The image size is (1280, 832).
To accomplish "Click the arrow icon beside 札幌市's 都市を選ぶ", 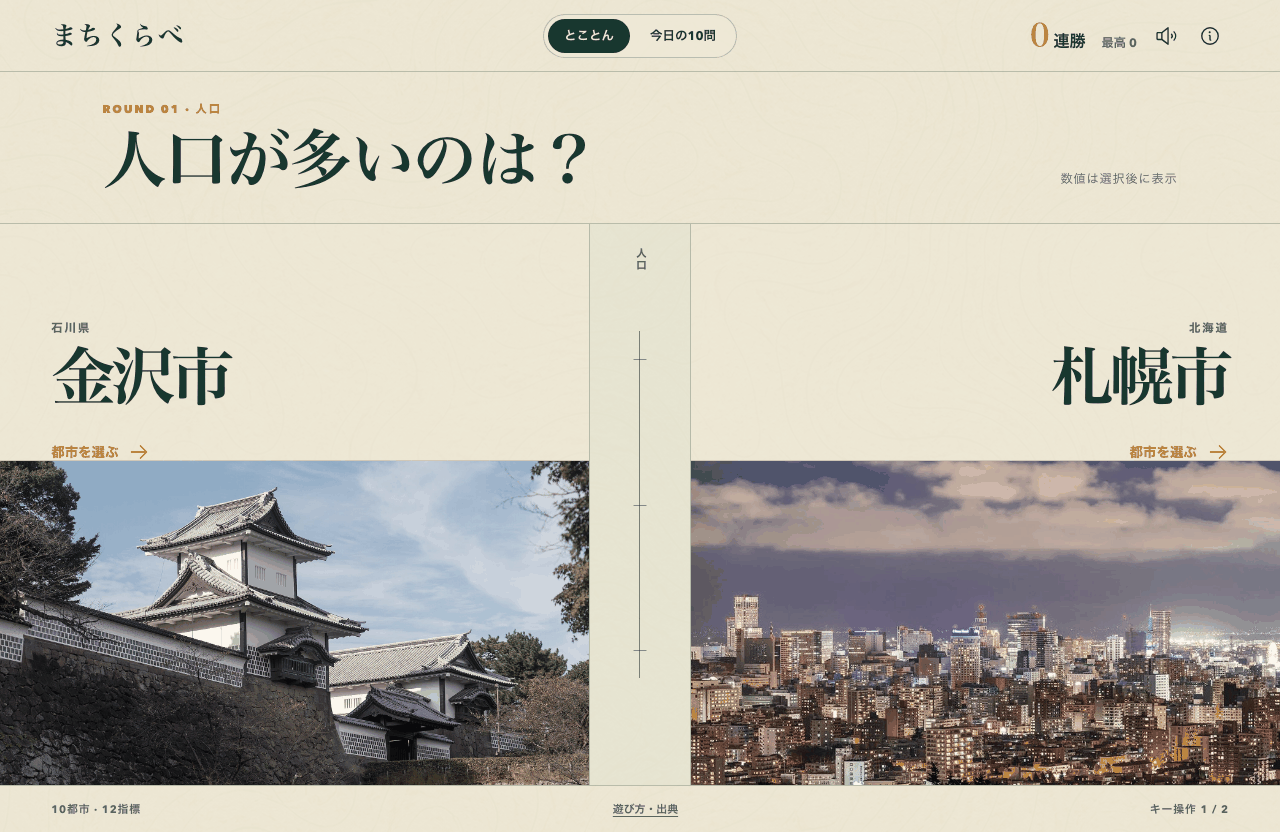I will [1218, 452].
